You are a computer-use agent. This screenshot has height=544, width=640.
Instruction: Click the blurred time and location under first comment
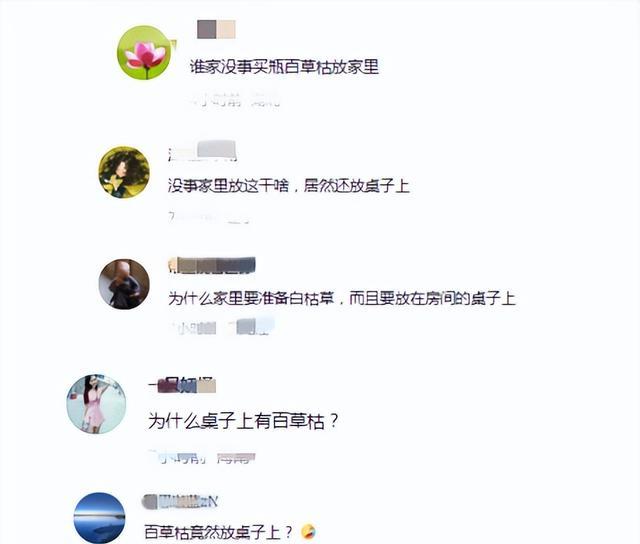(234, 100)
